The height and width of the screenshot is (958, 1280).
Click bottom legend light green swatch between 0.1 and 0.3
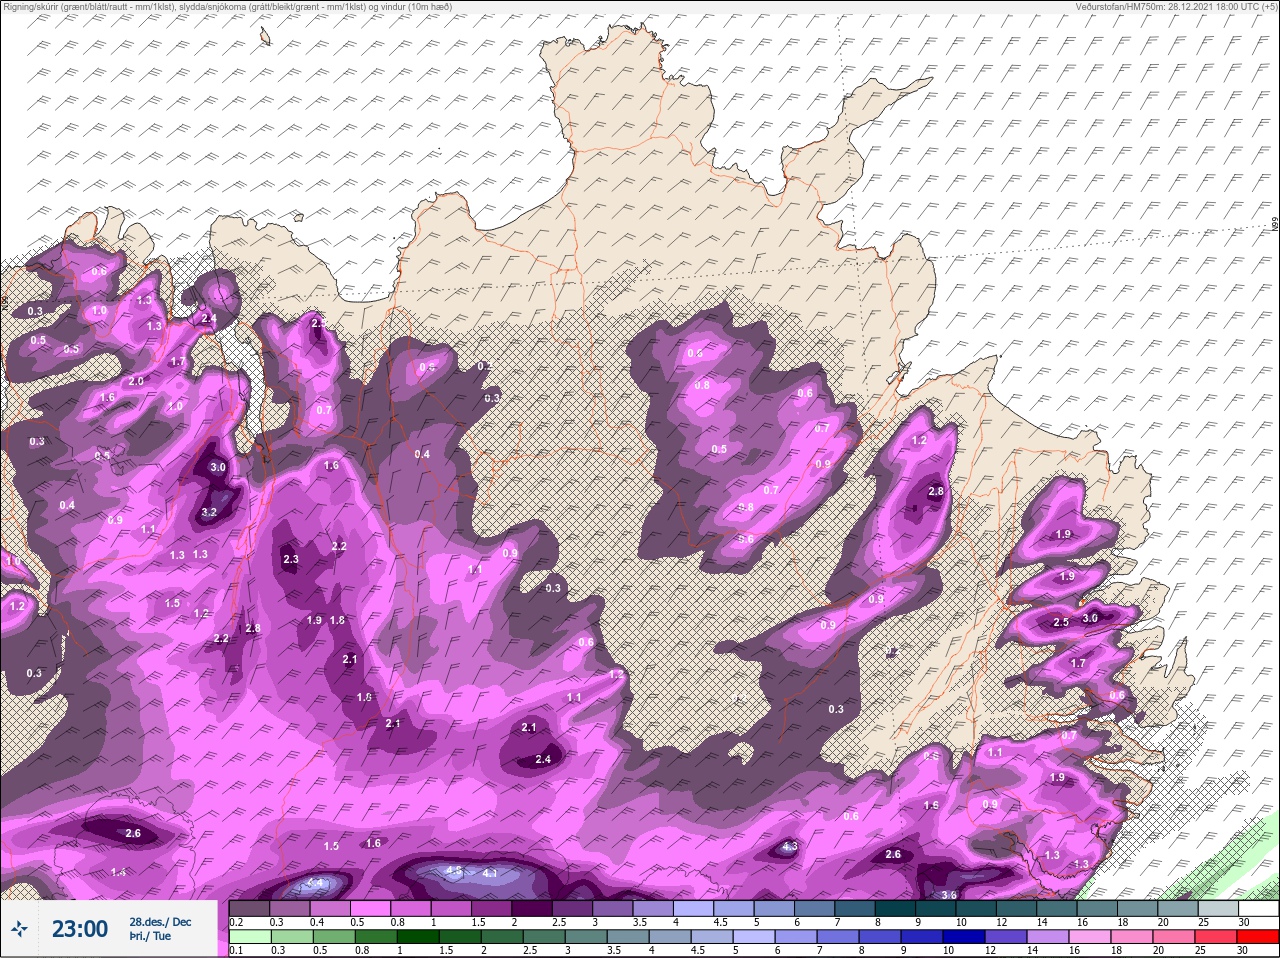pyautogui.click(x=249, y=937)
